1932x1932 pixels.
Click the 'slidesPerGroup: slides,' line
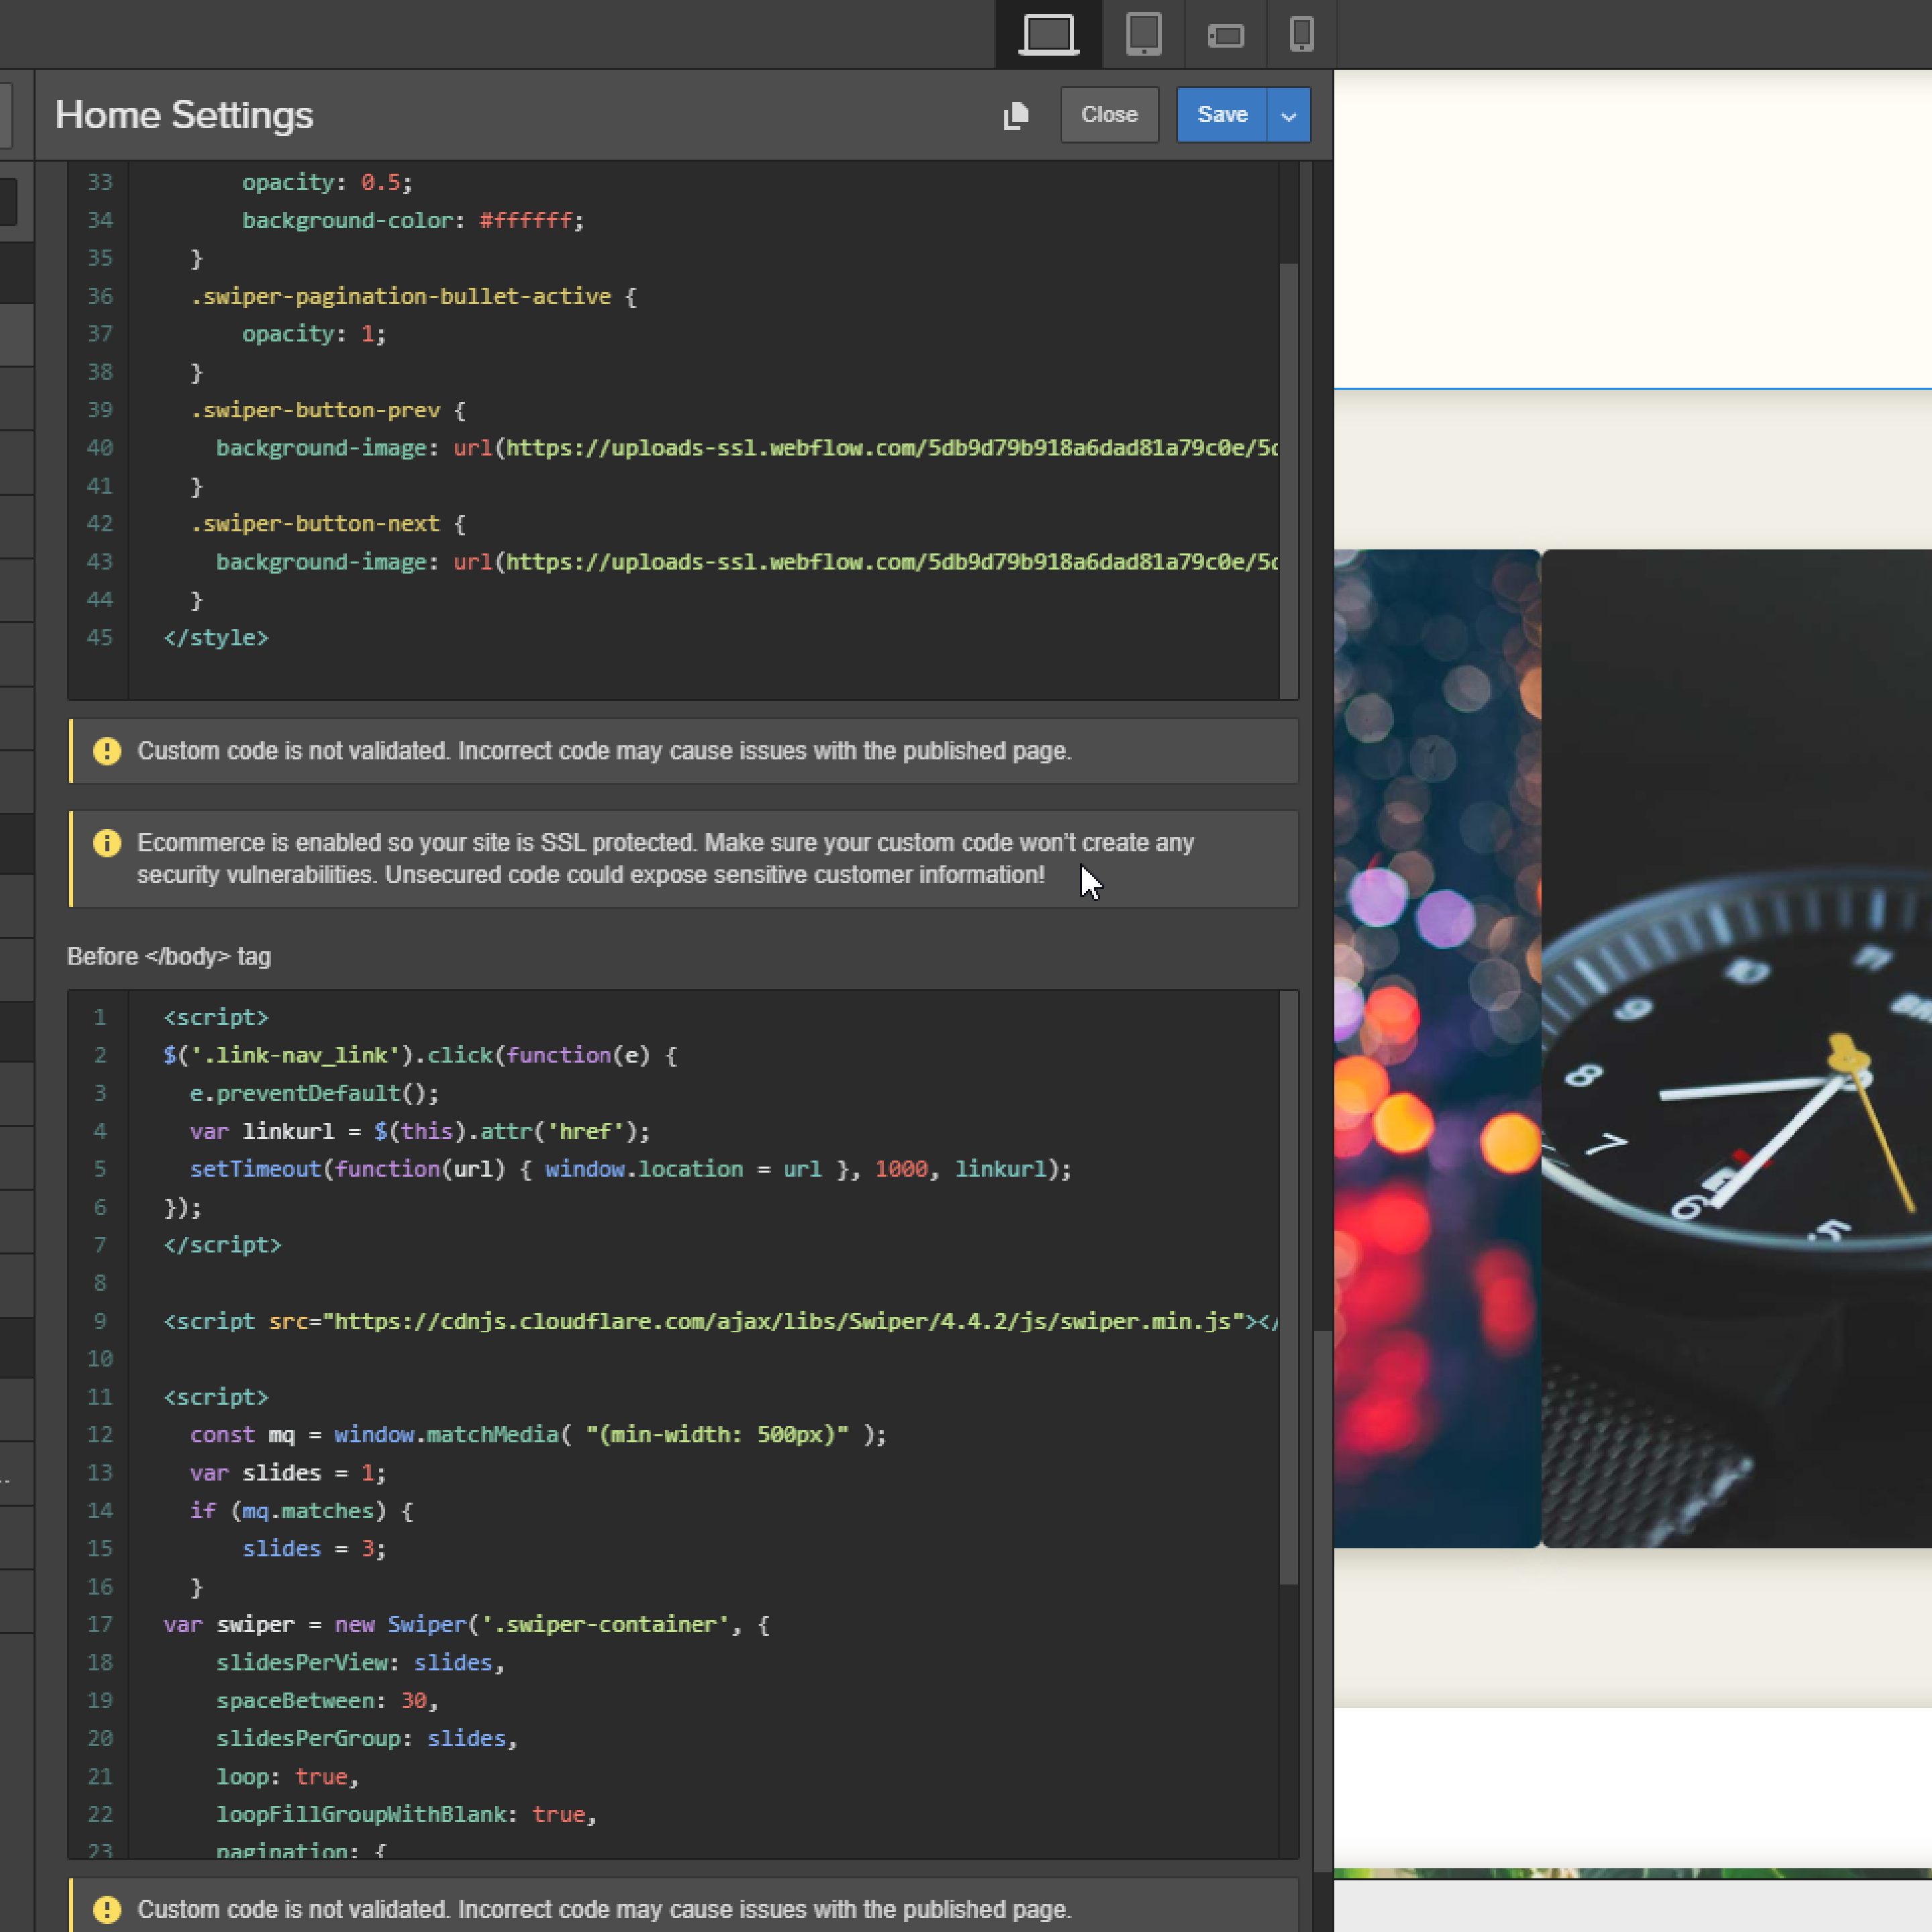(366, 1739)
